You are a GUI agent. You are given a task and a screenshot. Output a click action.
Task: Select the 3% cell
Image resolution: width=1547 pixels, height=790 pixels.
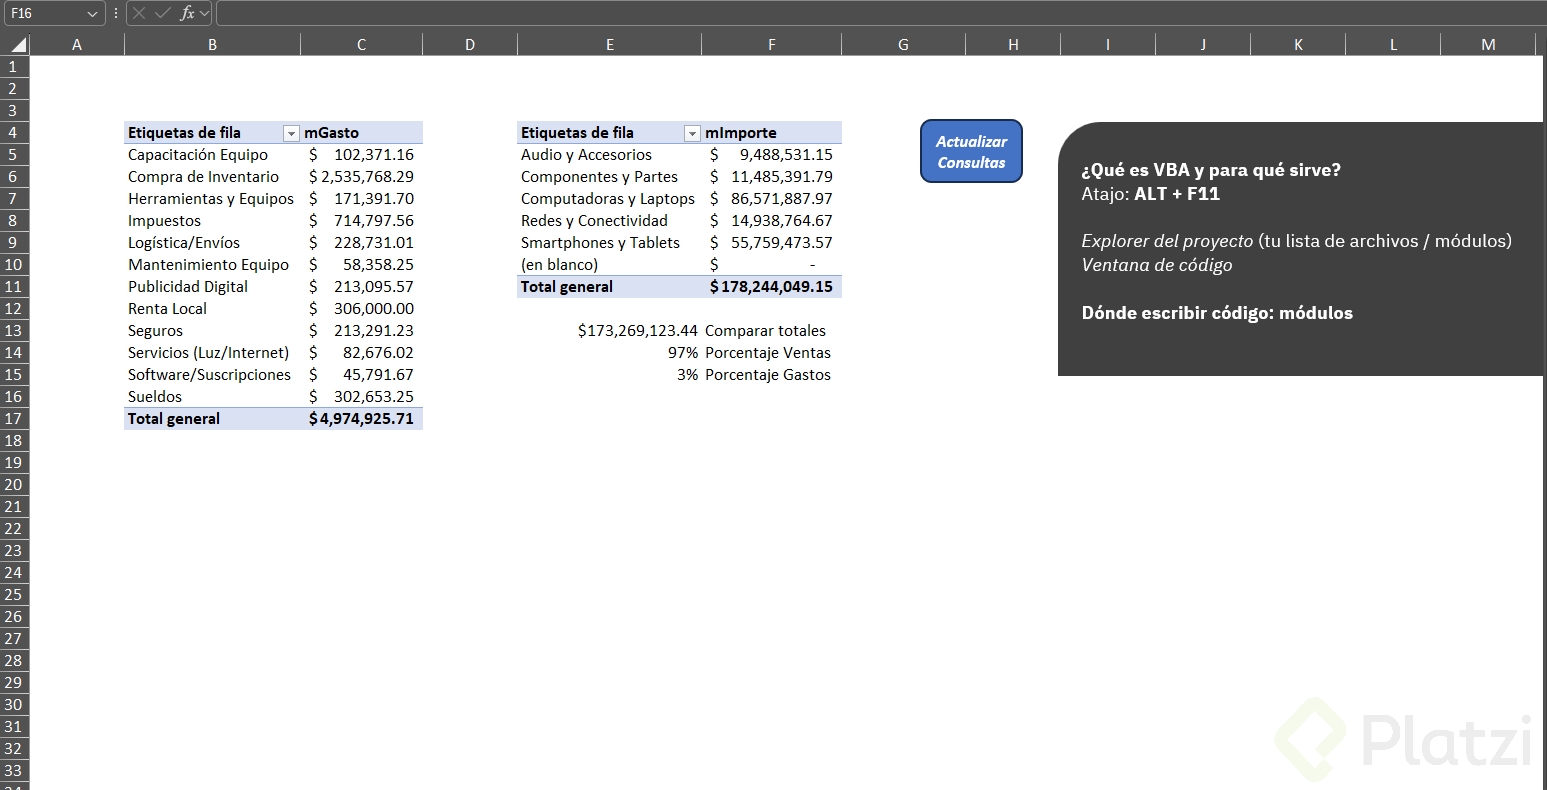click(609, 375)
